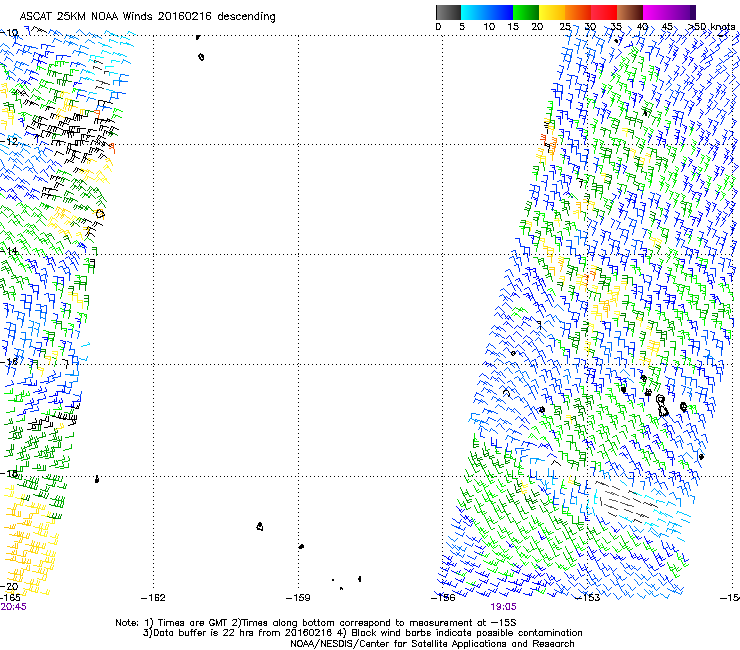Click the "-159" longitude label
The height and width of the screenshot is (650, 740).
pyautogui.click(x=298, y=598)
